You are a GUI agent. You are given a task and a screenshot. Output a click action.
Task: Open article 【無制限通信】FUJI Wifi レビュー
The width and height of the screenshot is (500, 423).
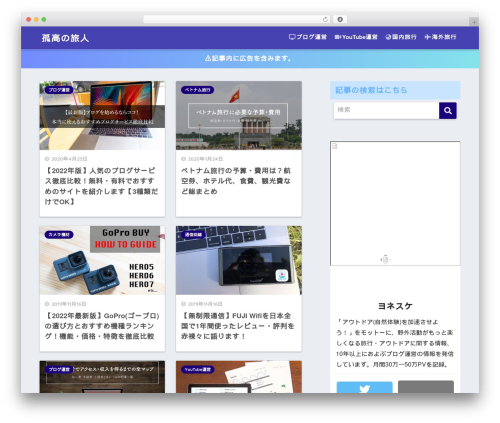point(237,326)
